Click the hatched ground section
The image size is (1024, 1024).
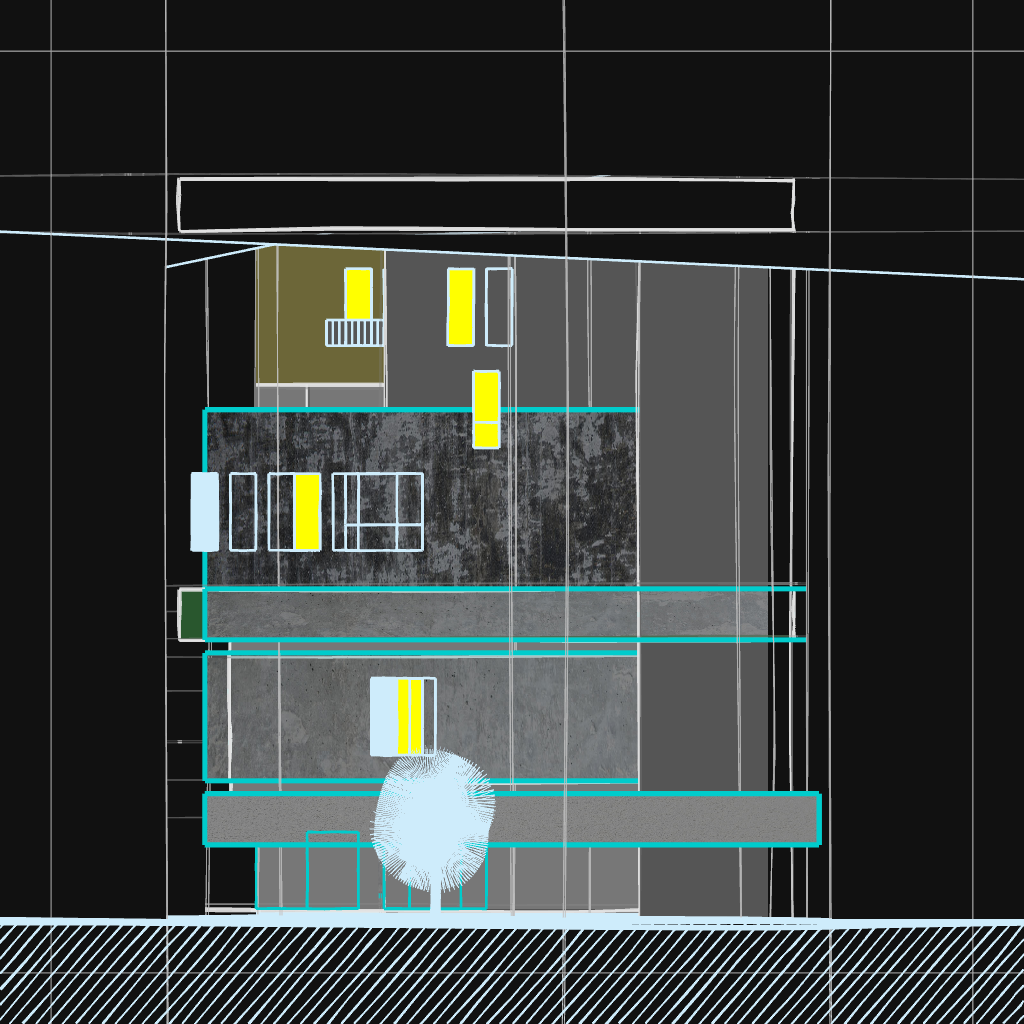pos(512,975)
